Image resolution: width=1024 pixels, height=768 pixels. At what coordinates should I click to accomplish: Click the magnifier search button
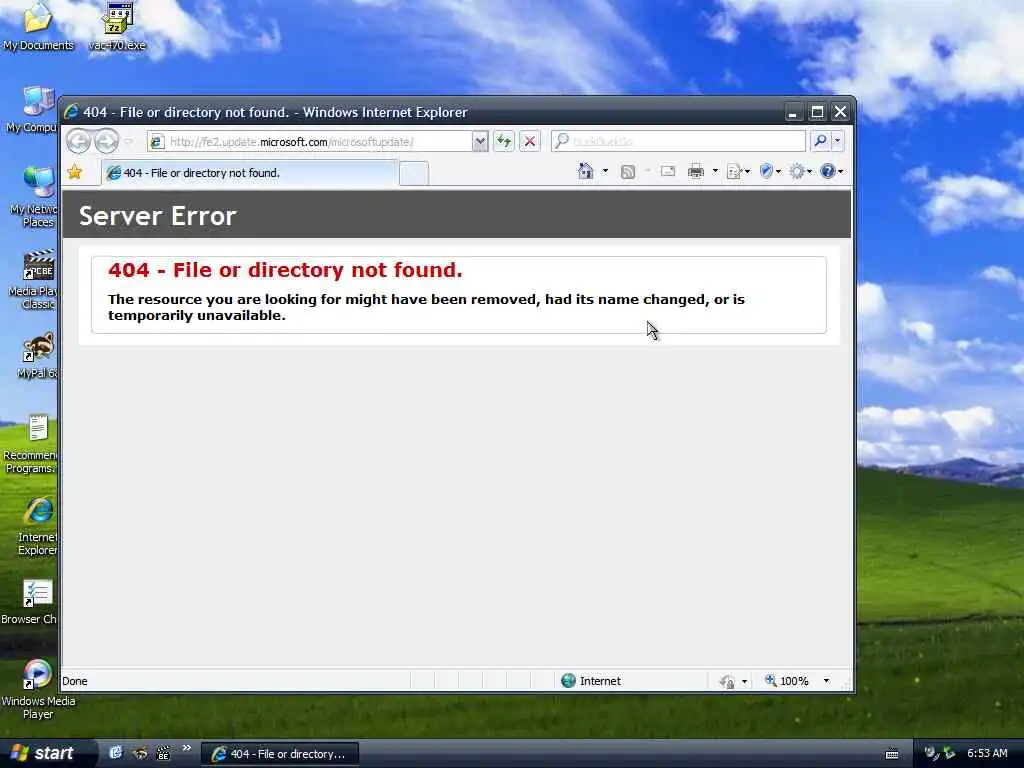(x=820, y=141)
